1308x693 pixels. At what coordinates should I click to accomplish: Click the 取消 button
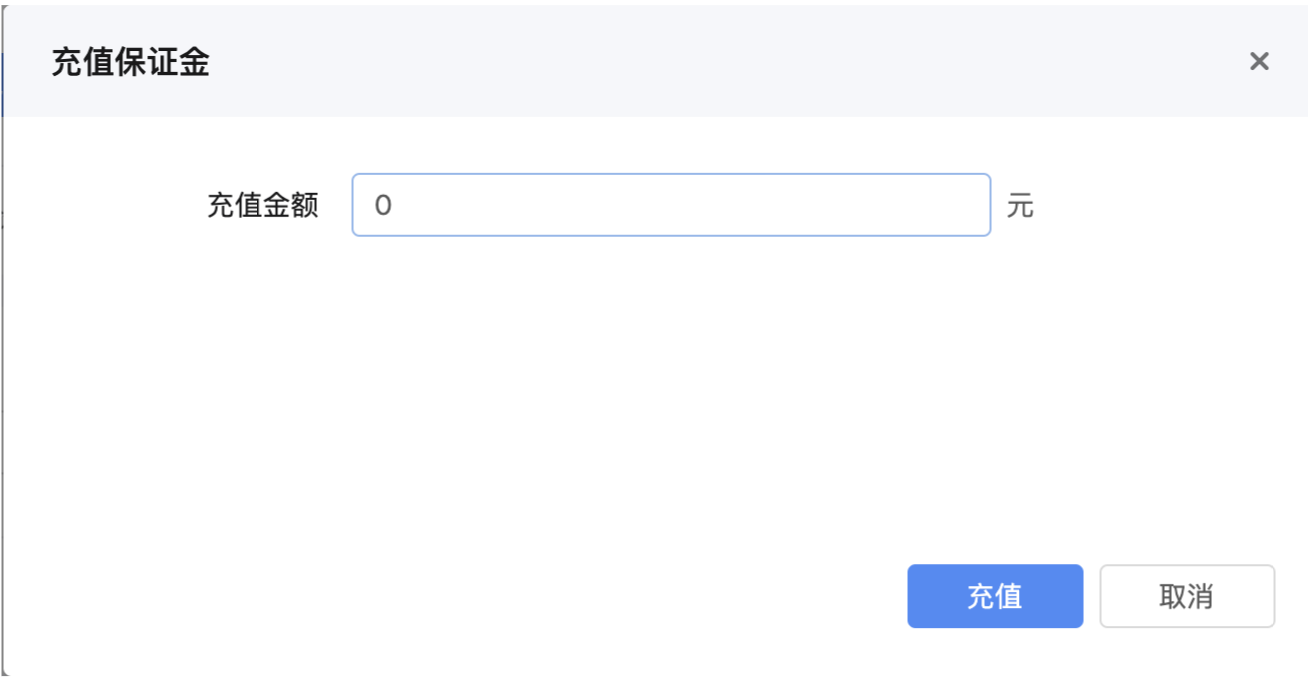click(x=1187, y=597)
